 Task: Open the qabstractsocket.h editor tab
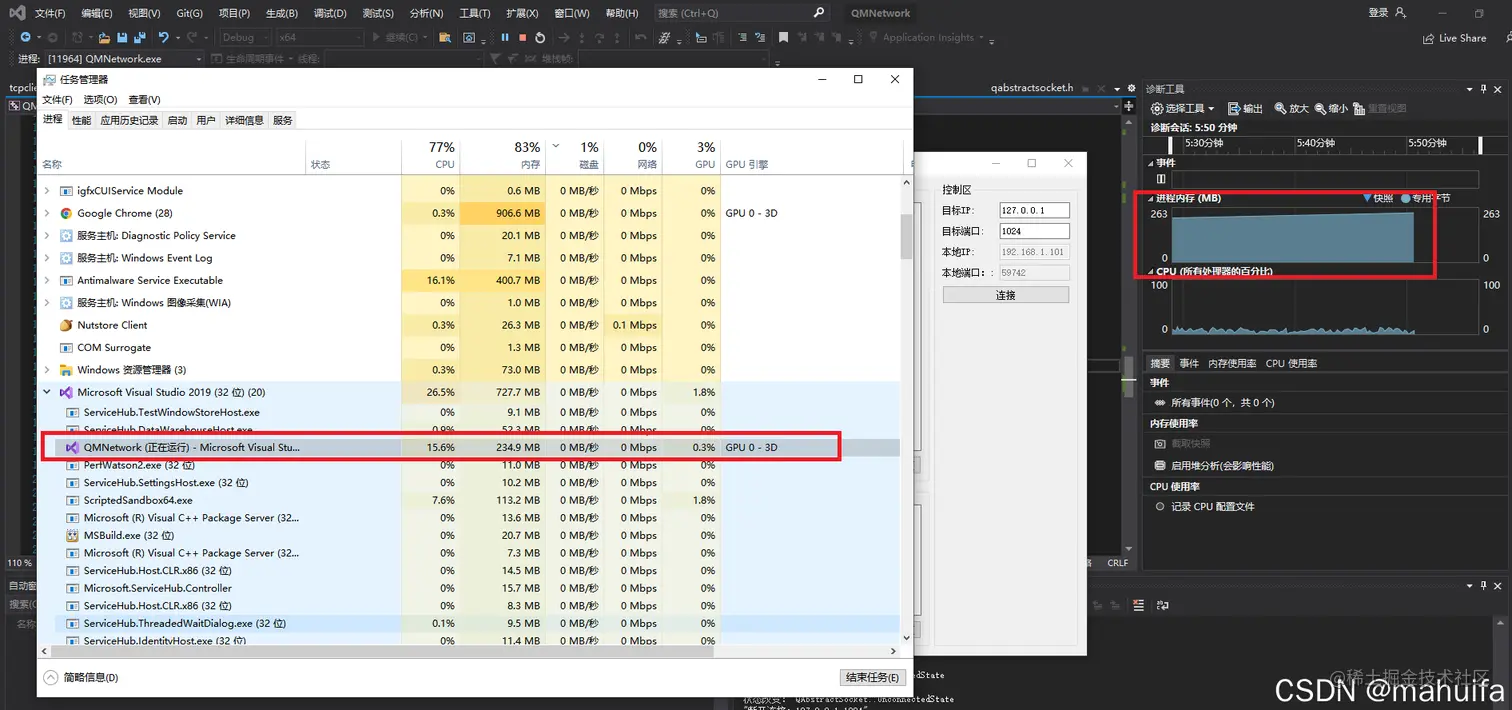pyautogui.click(x=1032, y=88)
